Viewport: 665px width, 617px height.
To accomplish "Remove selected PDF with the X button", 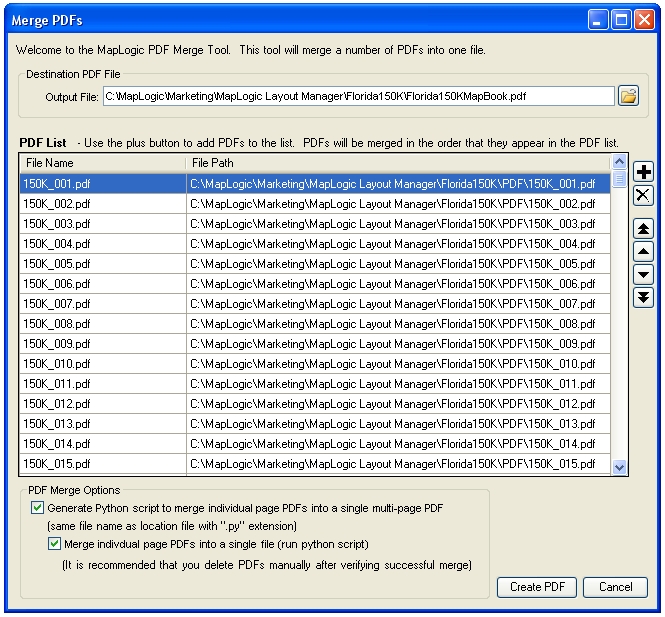I will tap(643, 195).
